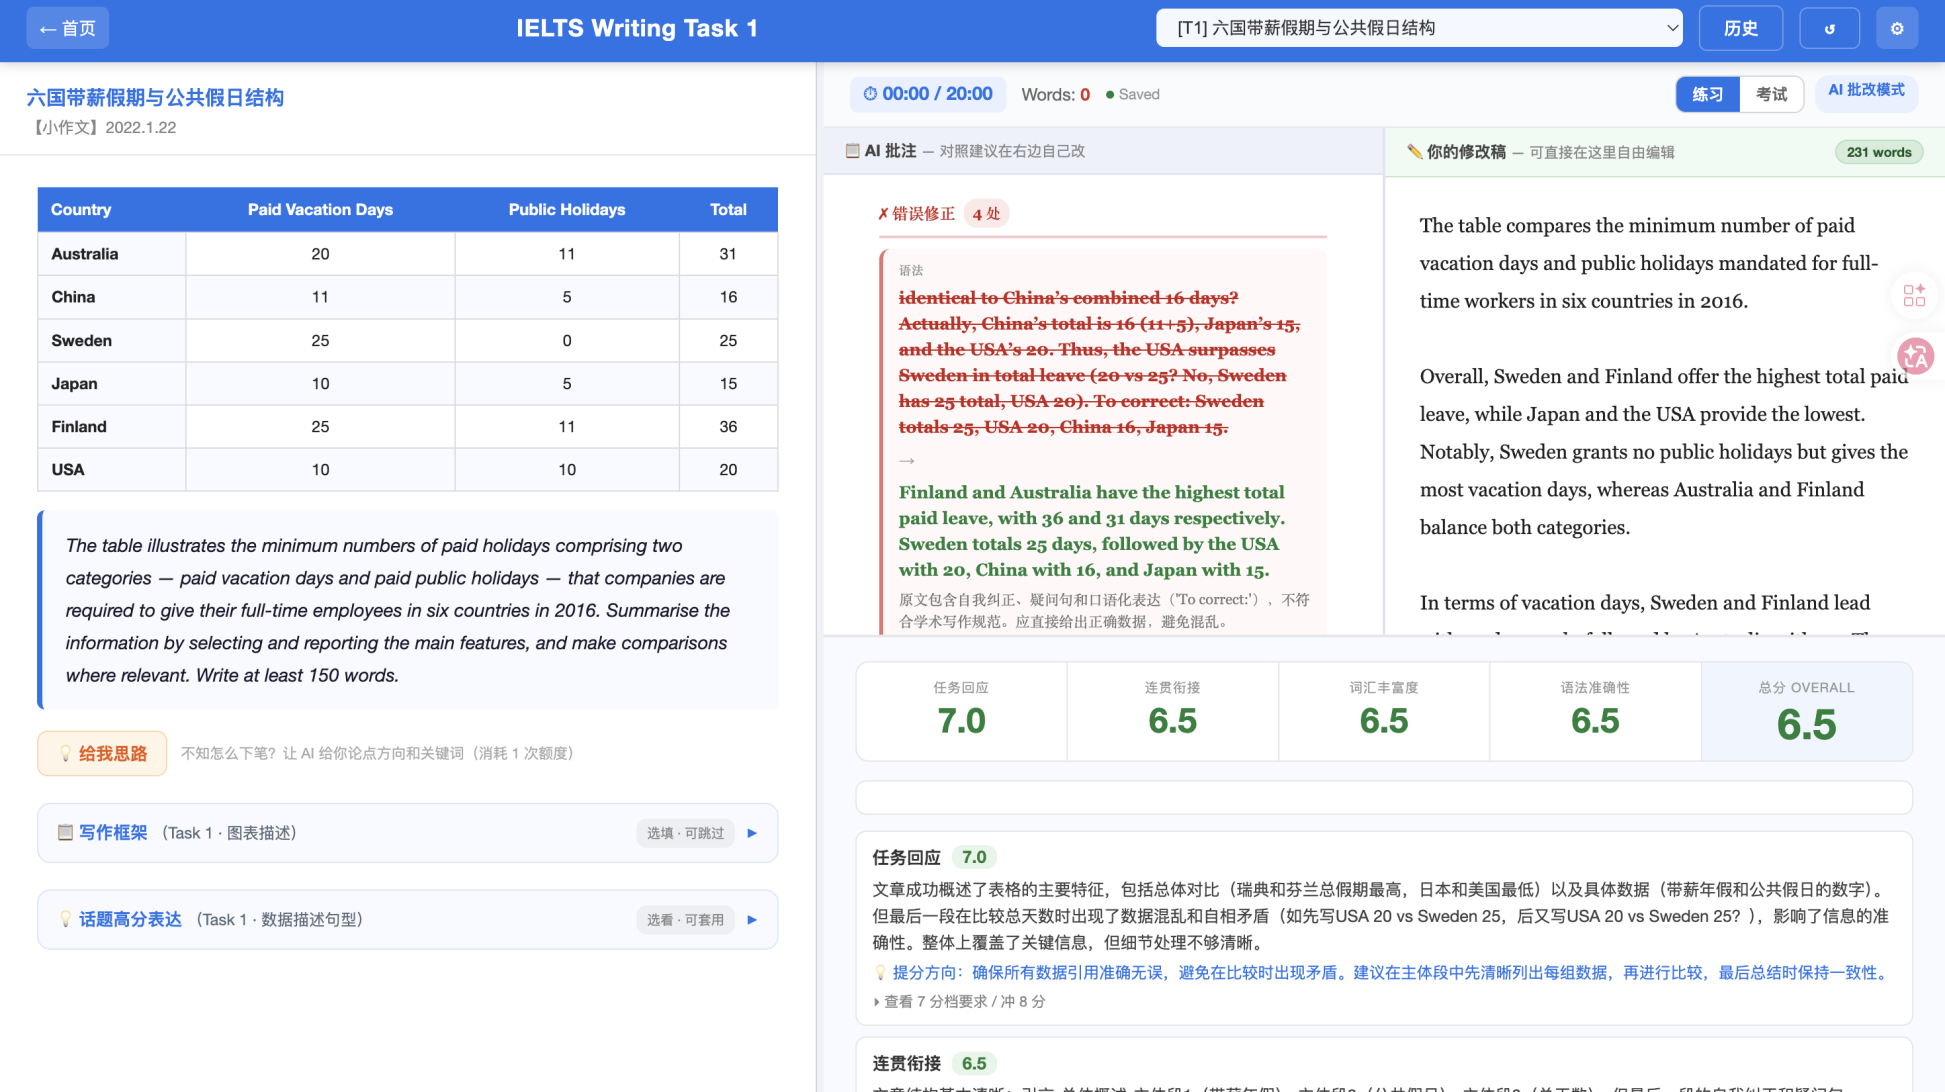Click the Australia row label in table
This screenshot has height=1092, width=1945.
click(85, 254)
